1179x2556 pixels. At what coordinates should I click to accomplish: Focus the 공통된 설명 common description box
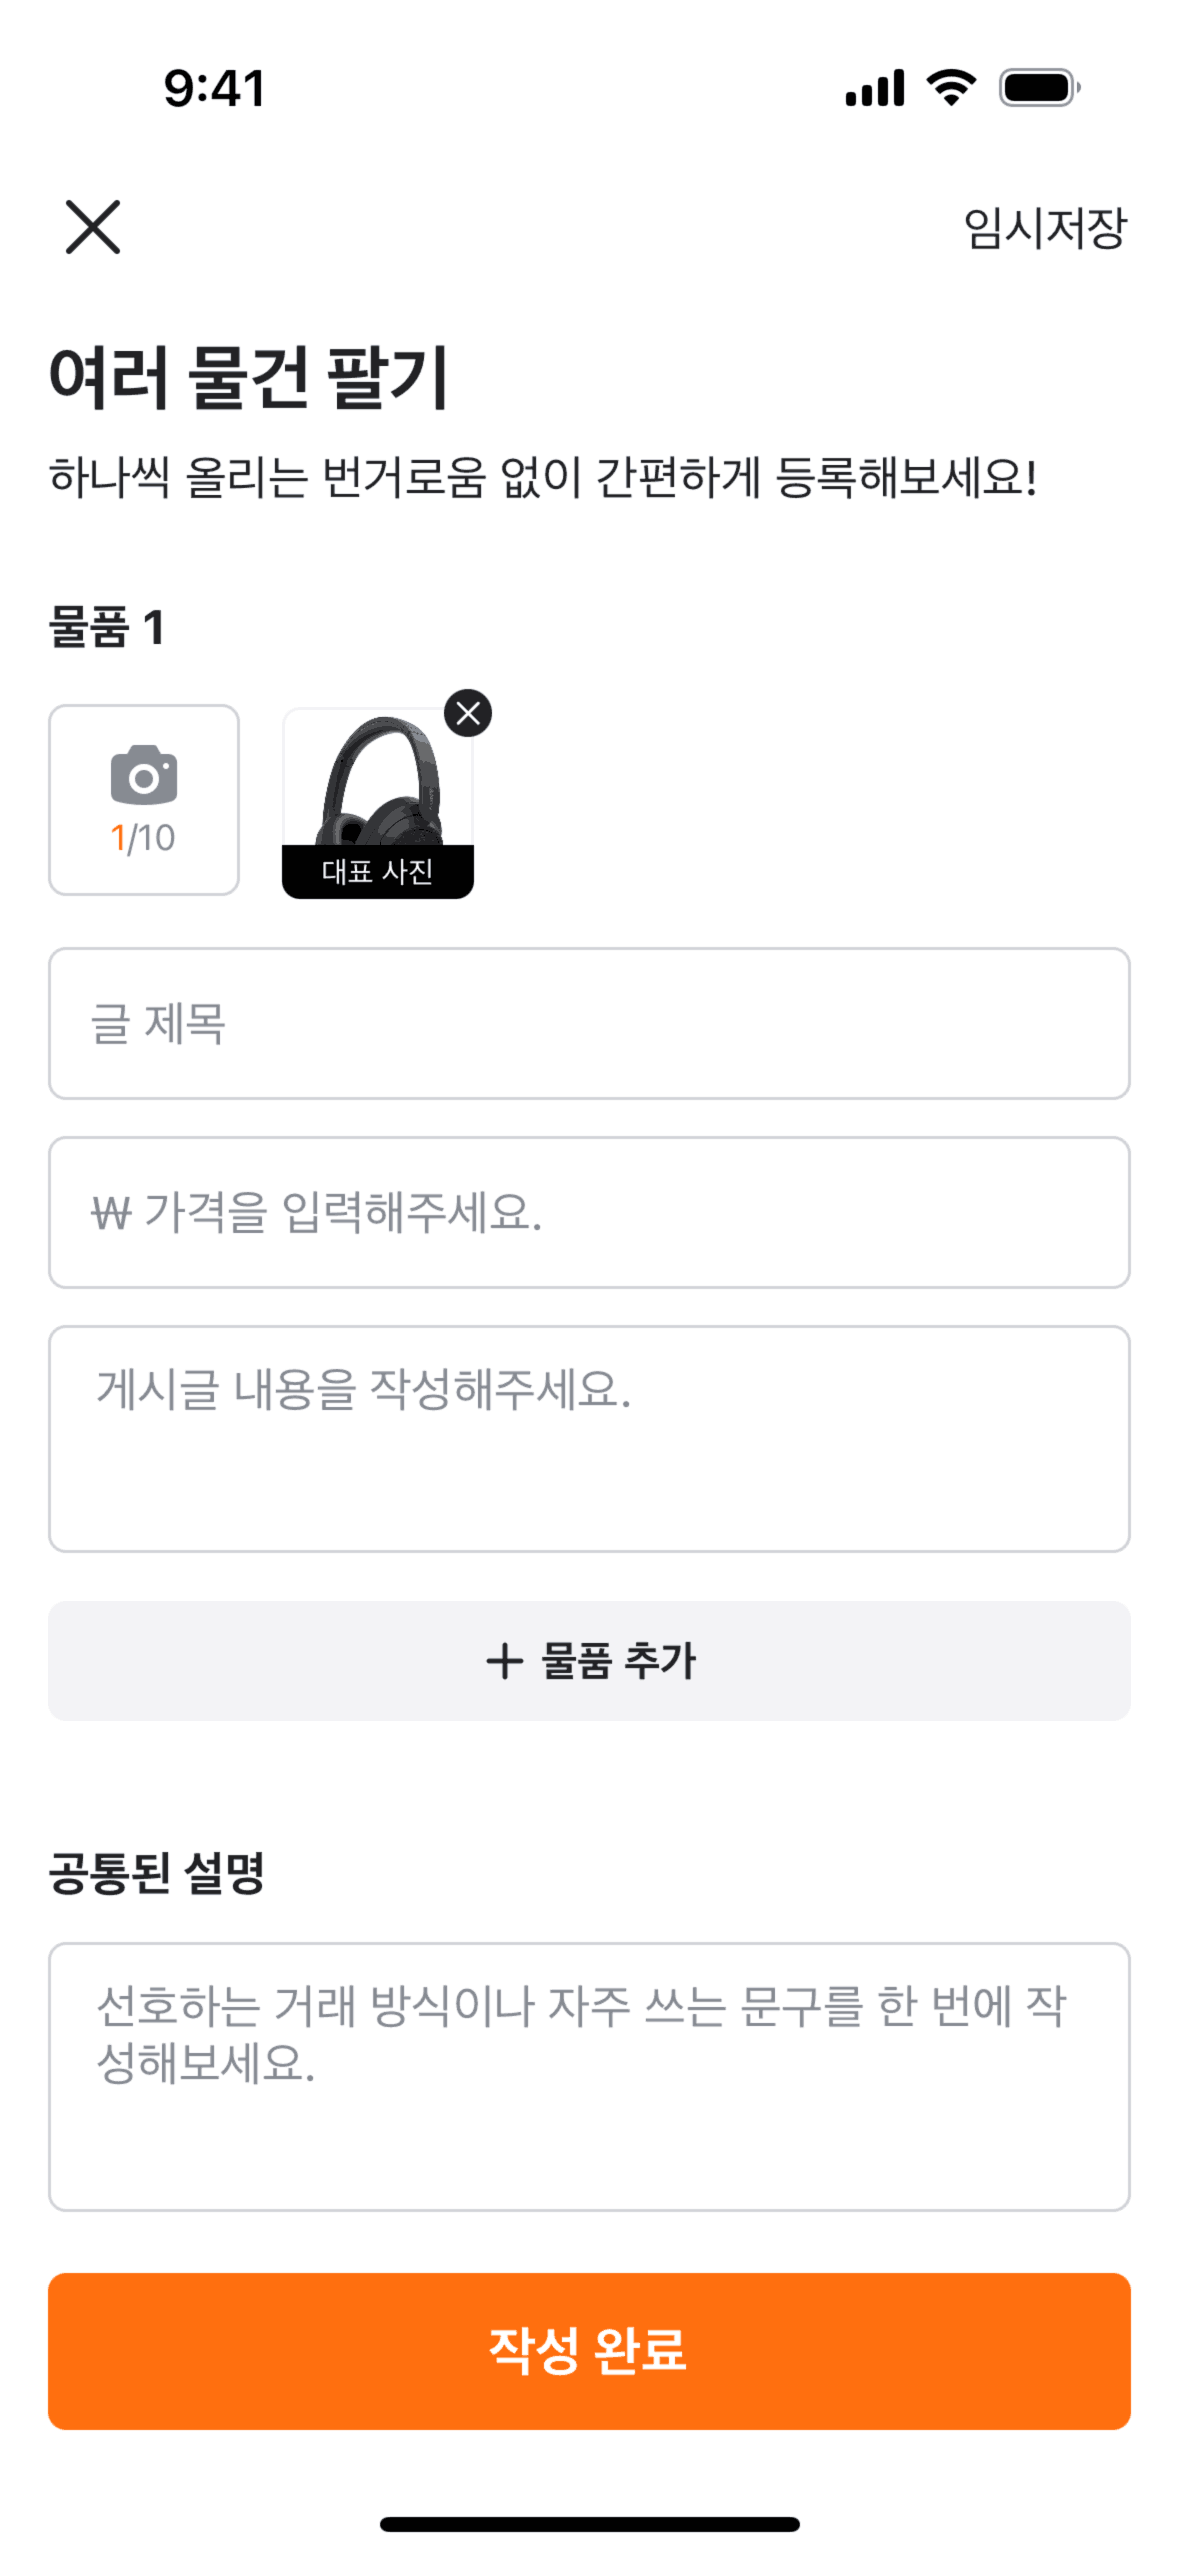[x=589, y=2075]
